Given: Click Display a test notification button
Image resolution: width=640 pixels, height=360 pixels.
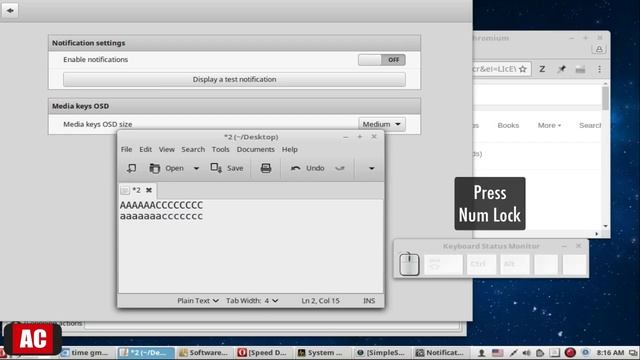Looking at the screenshot, I should tap(234, 80).
